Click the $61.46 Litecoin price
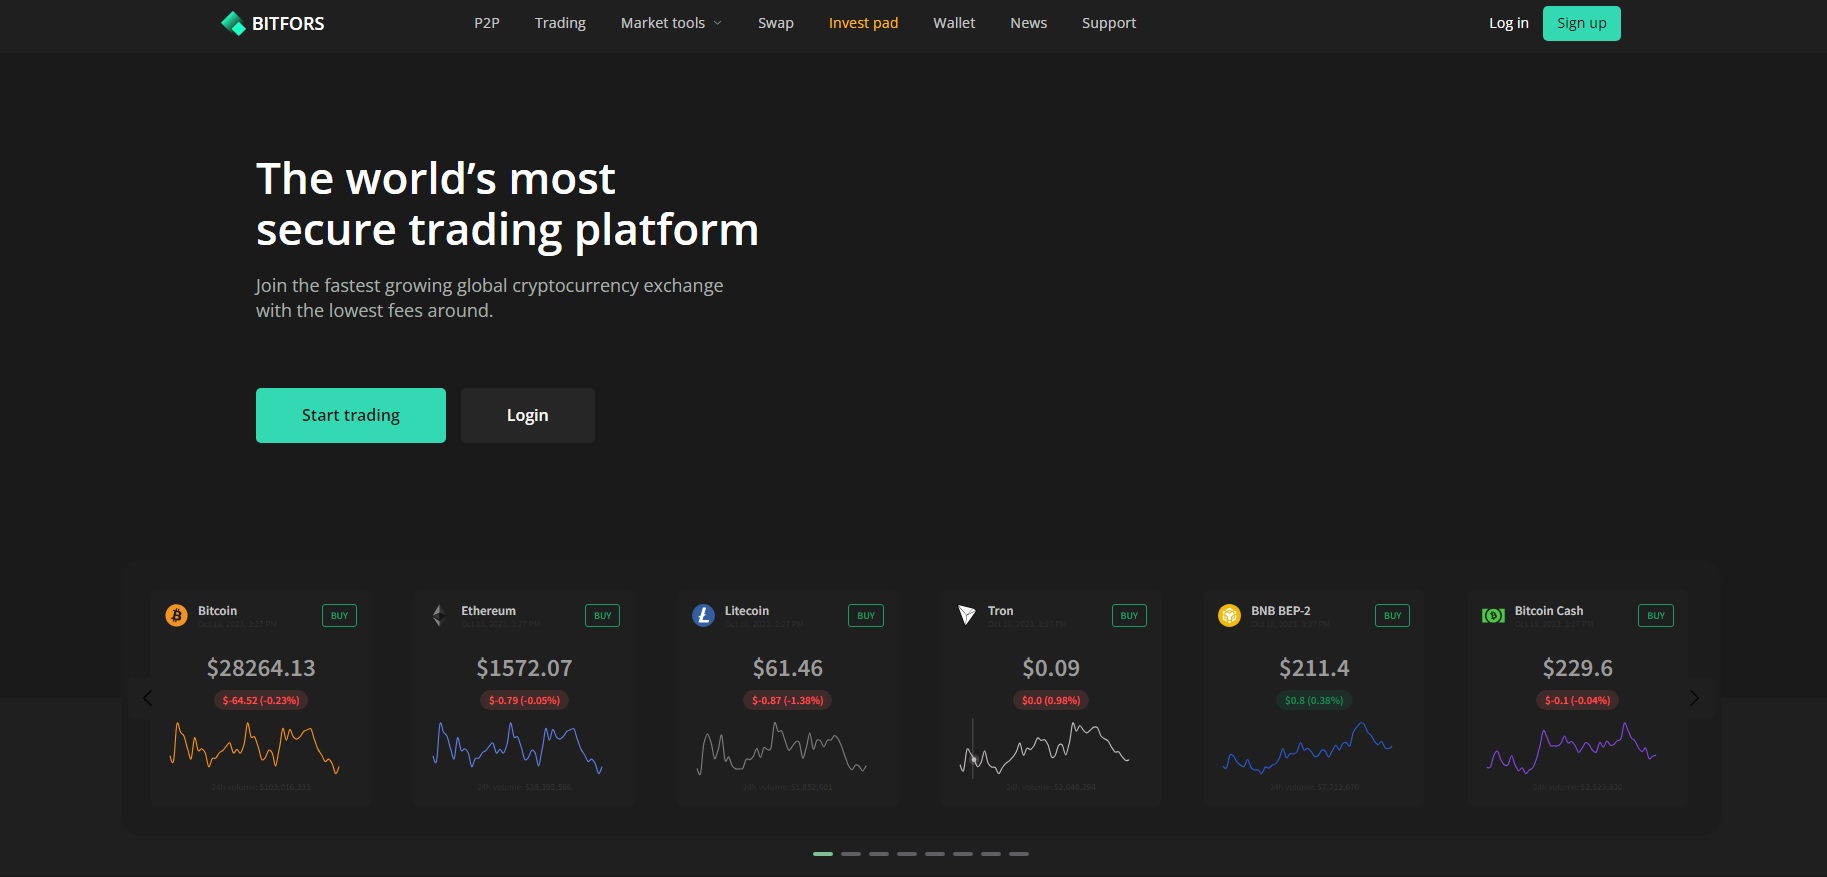Image resolution: width=1827 pixels, height=877 pixels. click(x=788, y=668)
